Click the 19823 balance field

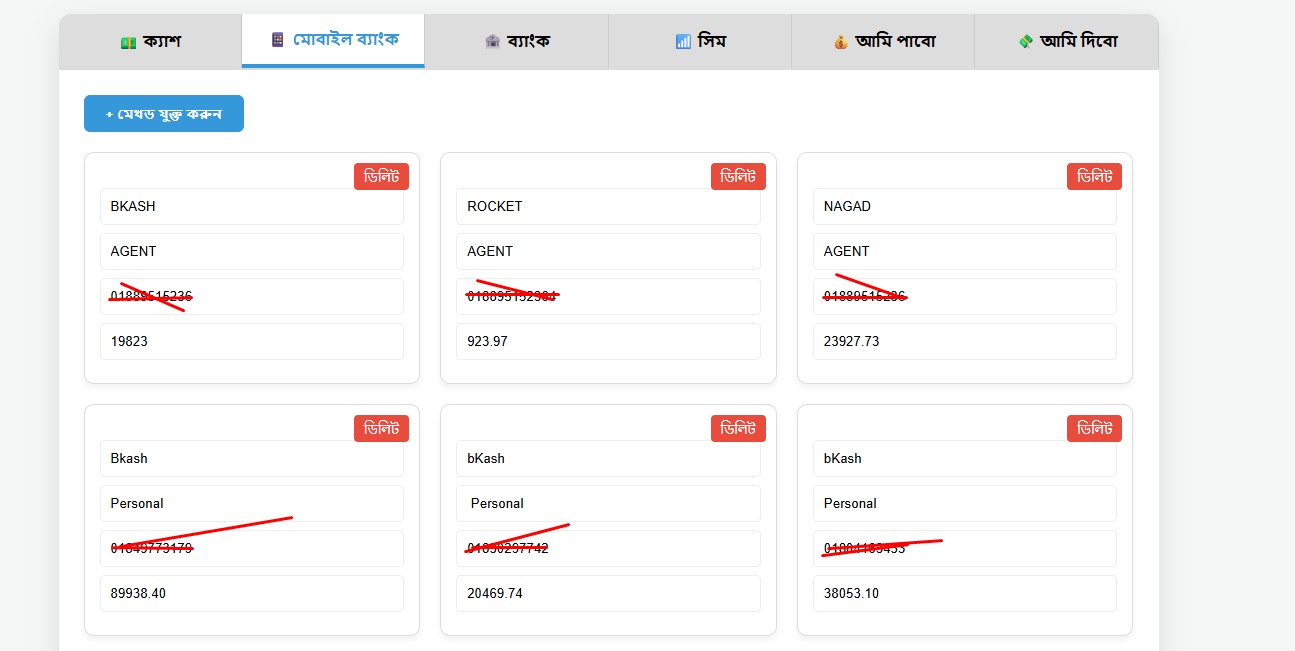point(252,341)
